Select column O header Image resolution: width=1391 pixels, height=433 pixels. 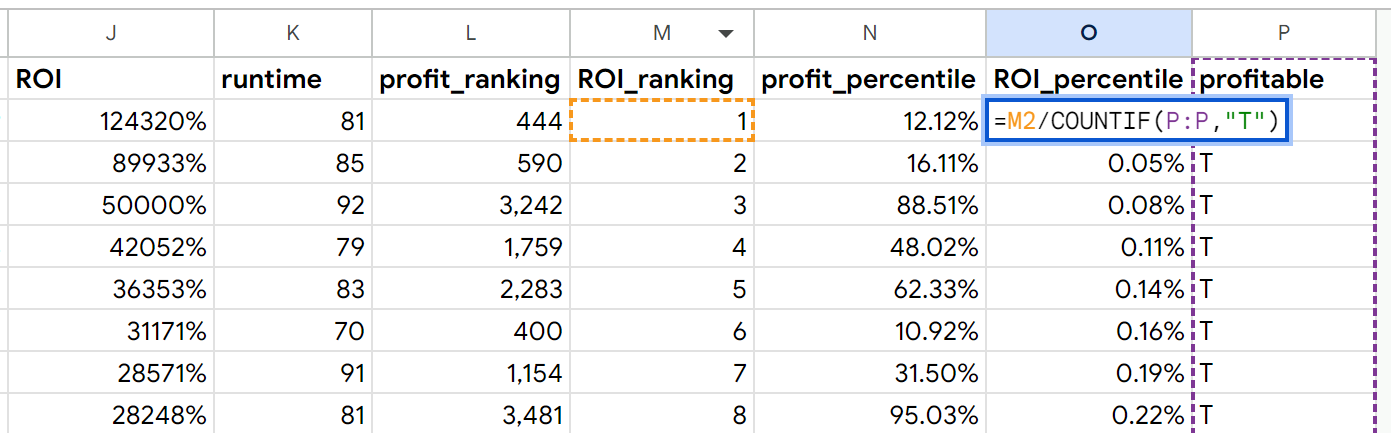pos(1089,33)
